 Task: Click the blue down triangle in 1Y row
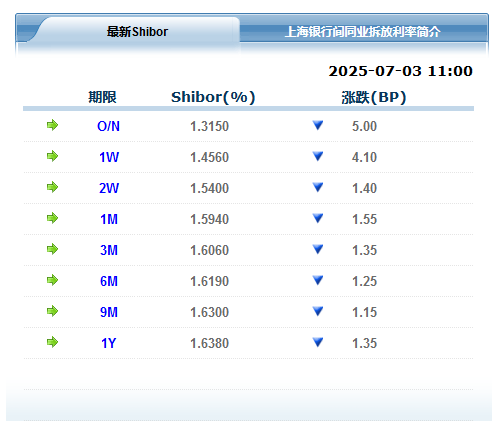[x=318, y=342]
